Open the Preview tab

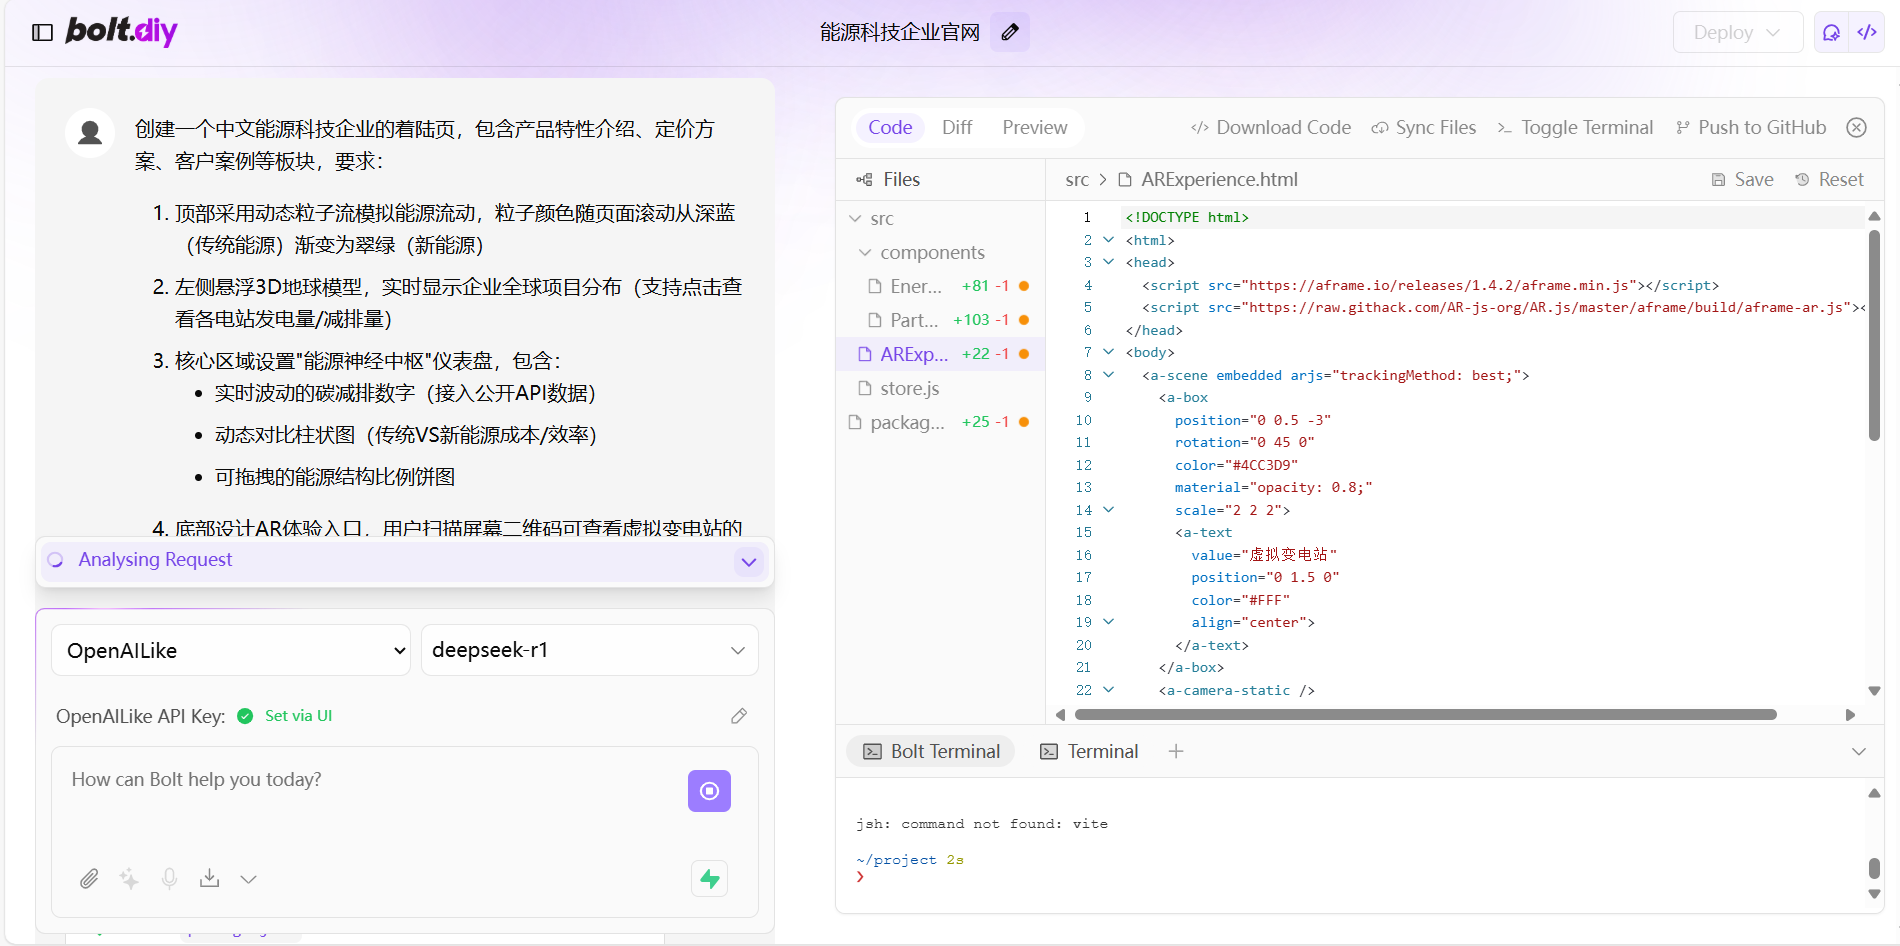pos(1035,127)
